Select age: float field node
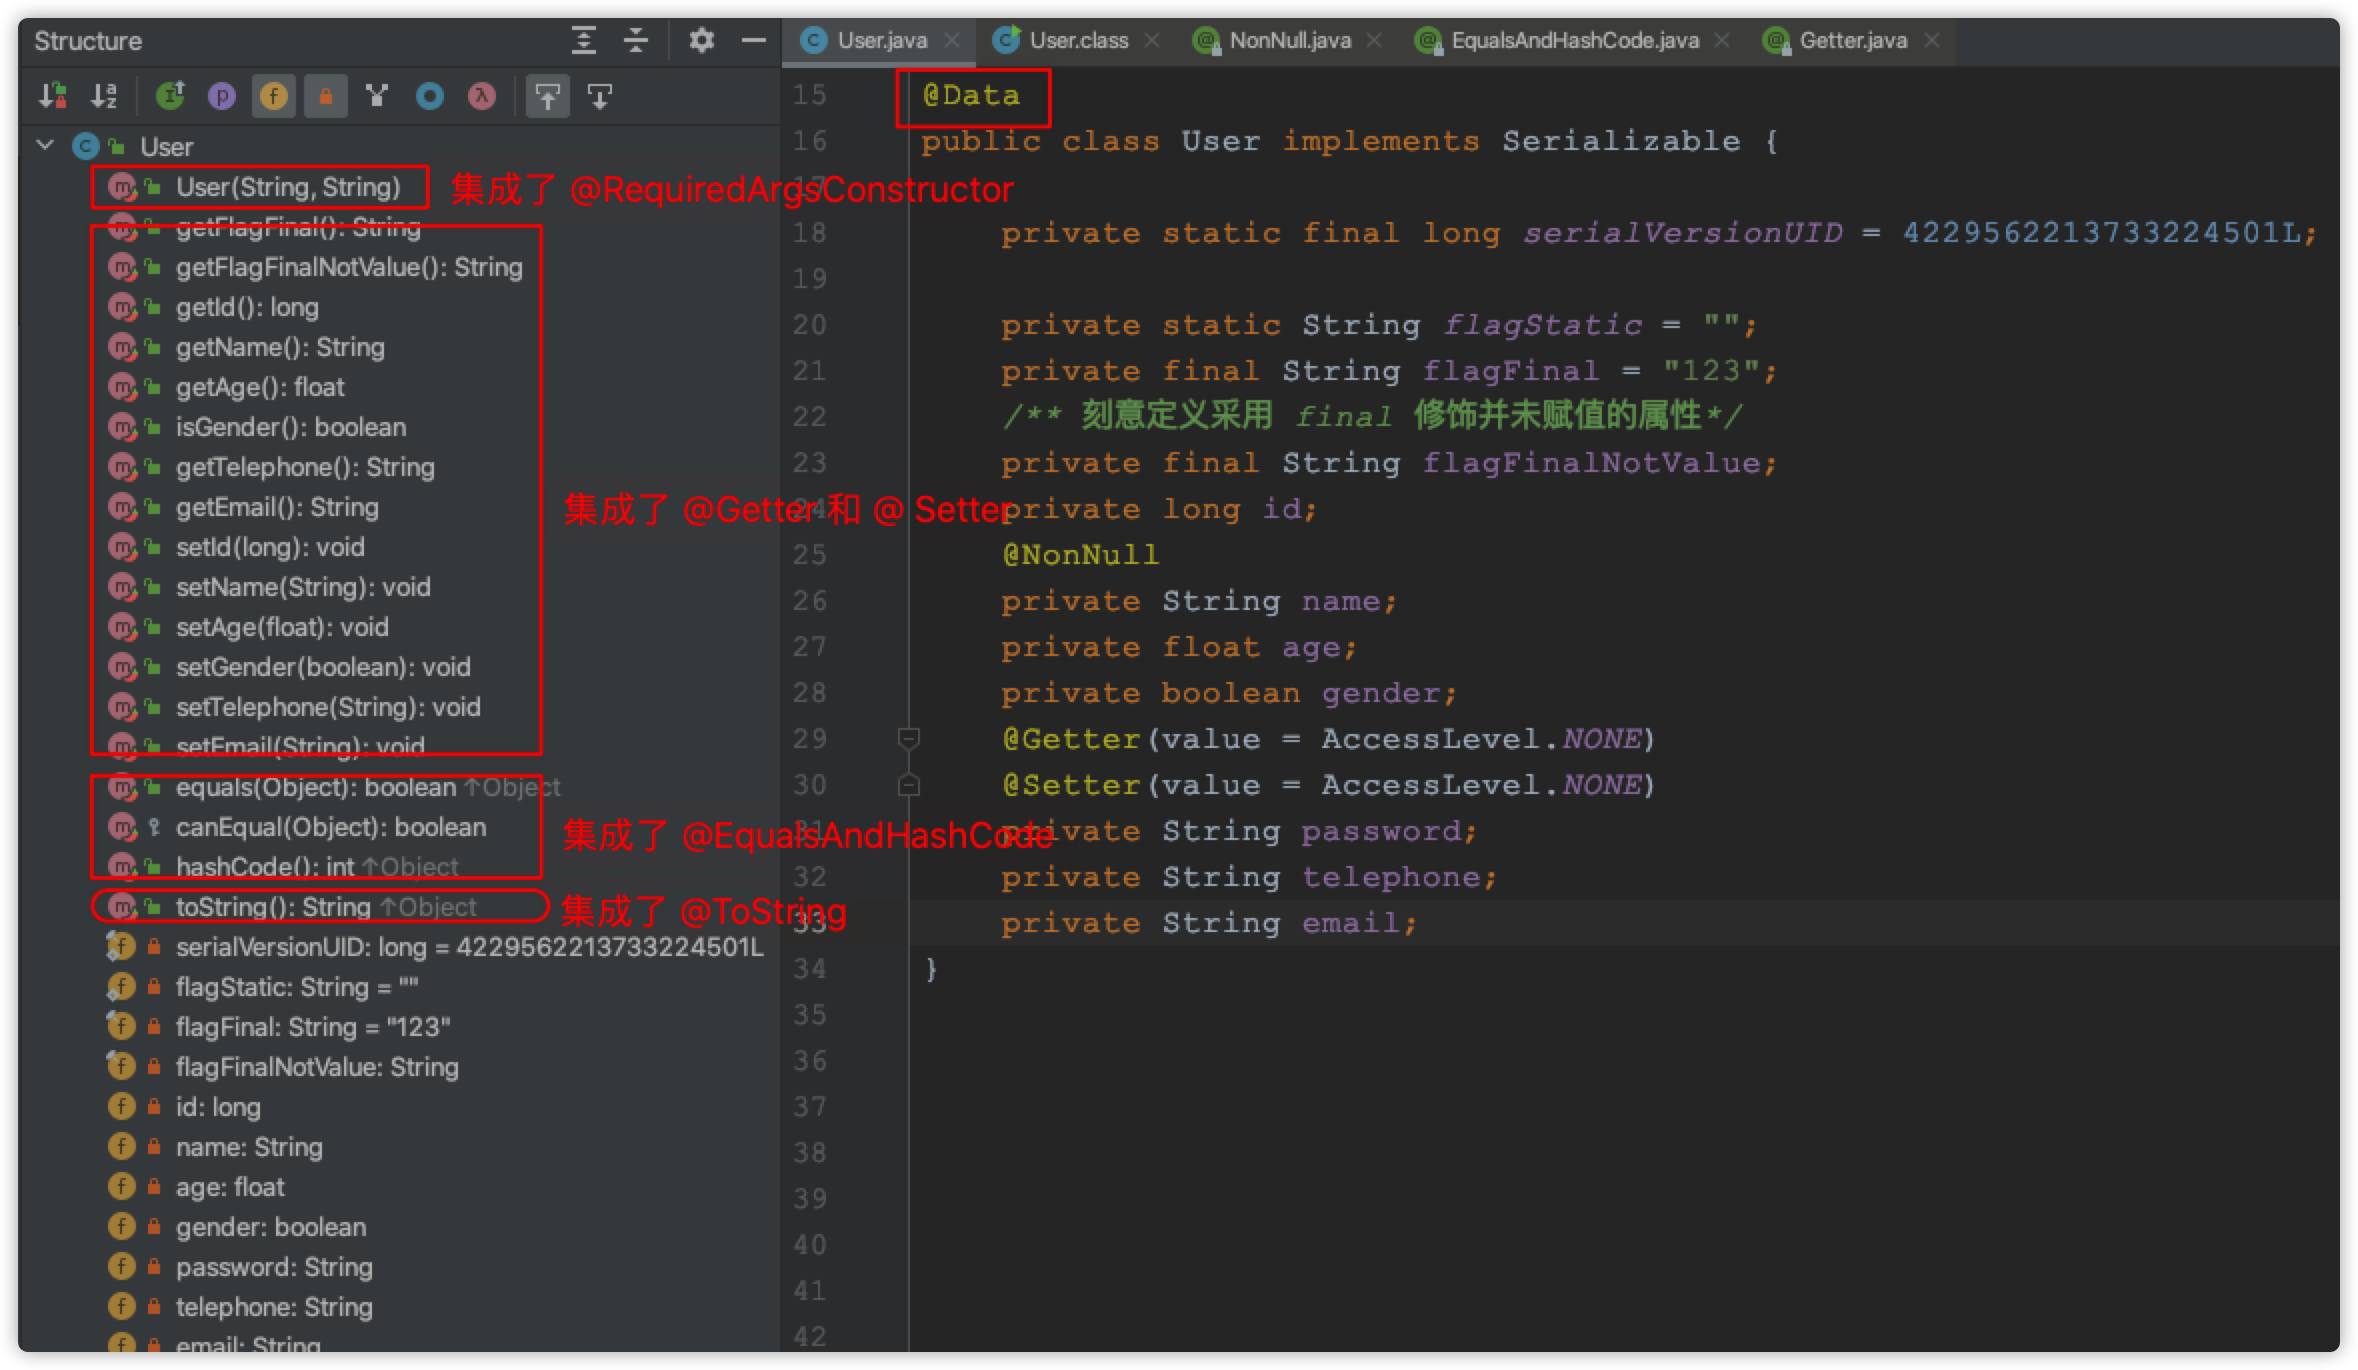The height and width of the screenshot is (1370, 2358). click(230, 1187)
